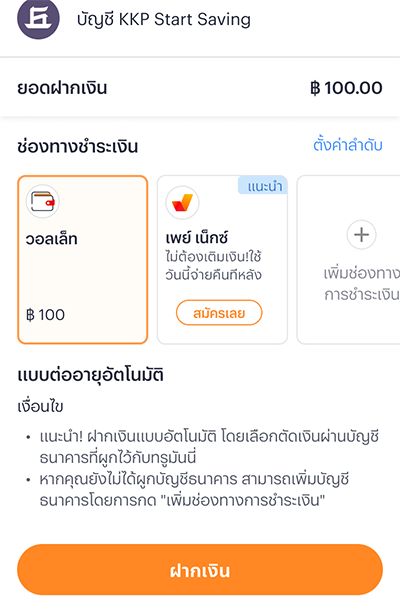
Task: Select the wallet icon in วอลเล็ท card
Action: click(42, 201)
